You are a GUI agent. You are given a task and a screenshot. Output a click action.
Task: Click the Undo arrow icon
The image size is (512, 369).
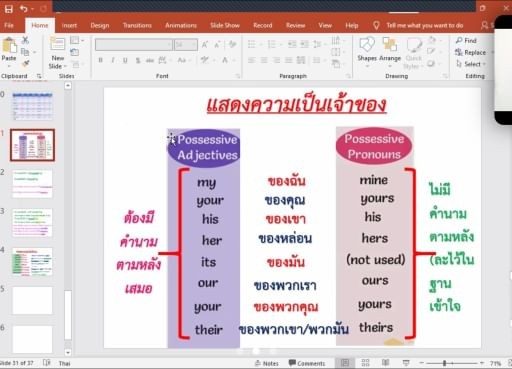24,9
